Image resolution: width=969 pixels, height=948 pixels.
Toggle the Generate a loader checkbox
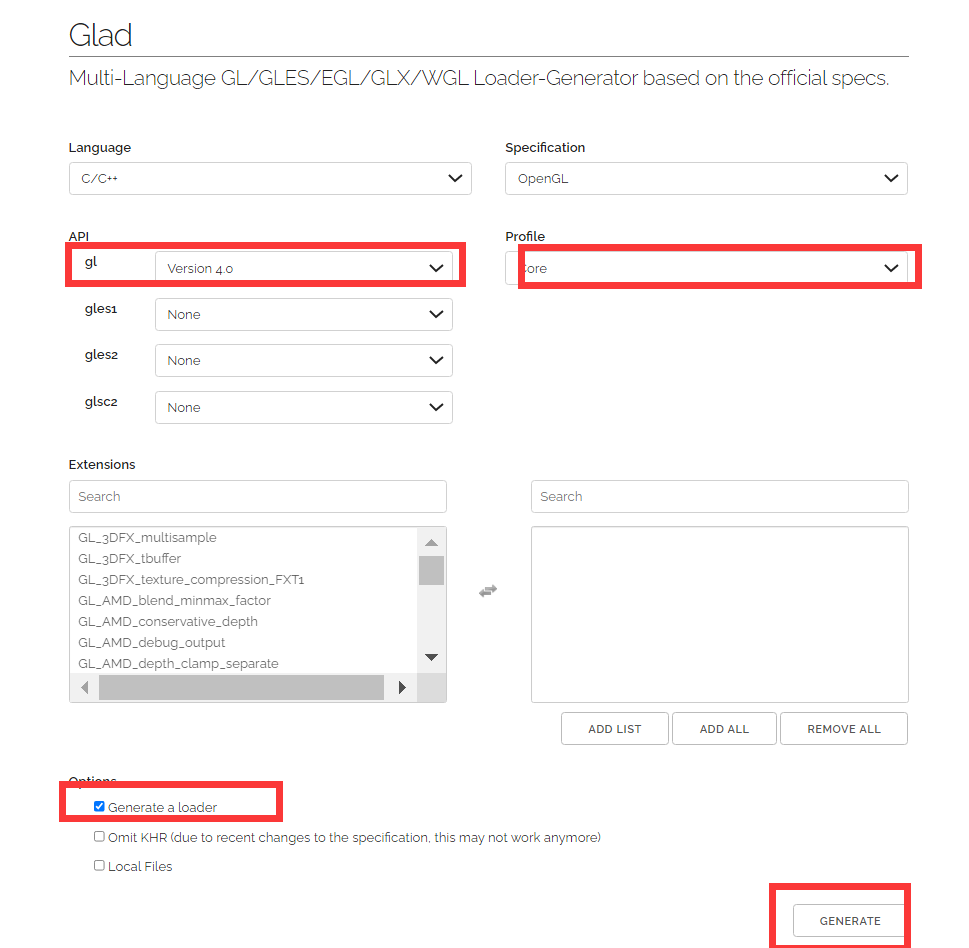click(x=99, y=806)
